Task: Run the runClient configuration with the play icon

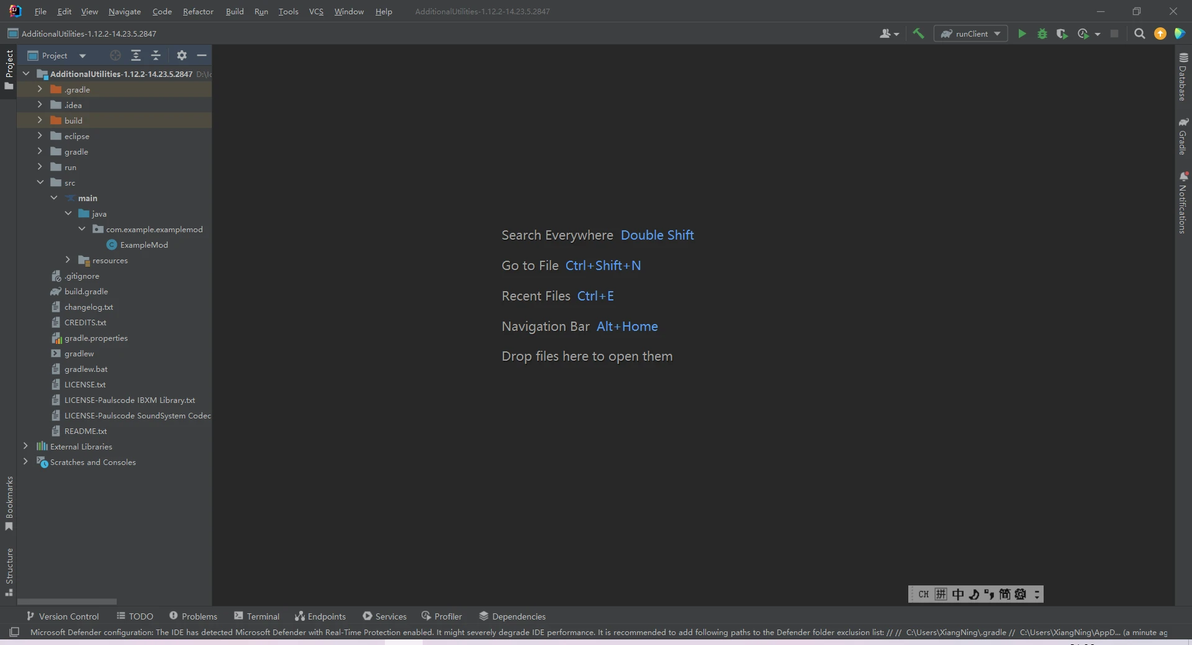Action: click(1022, 33)
